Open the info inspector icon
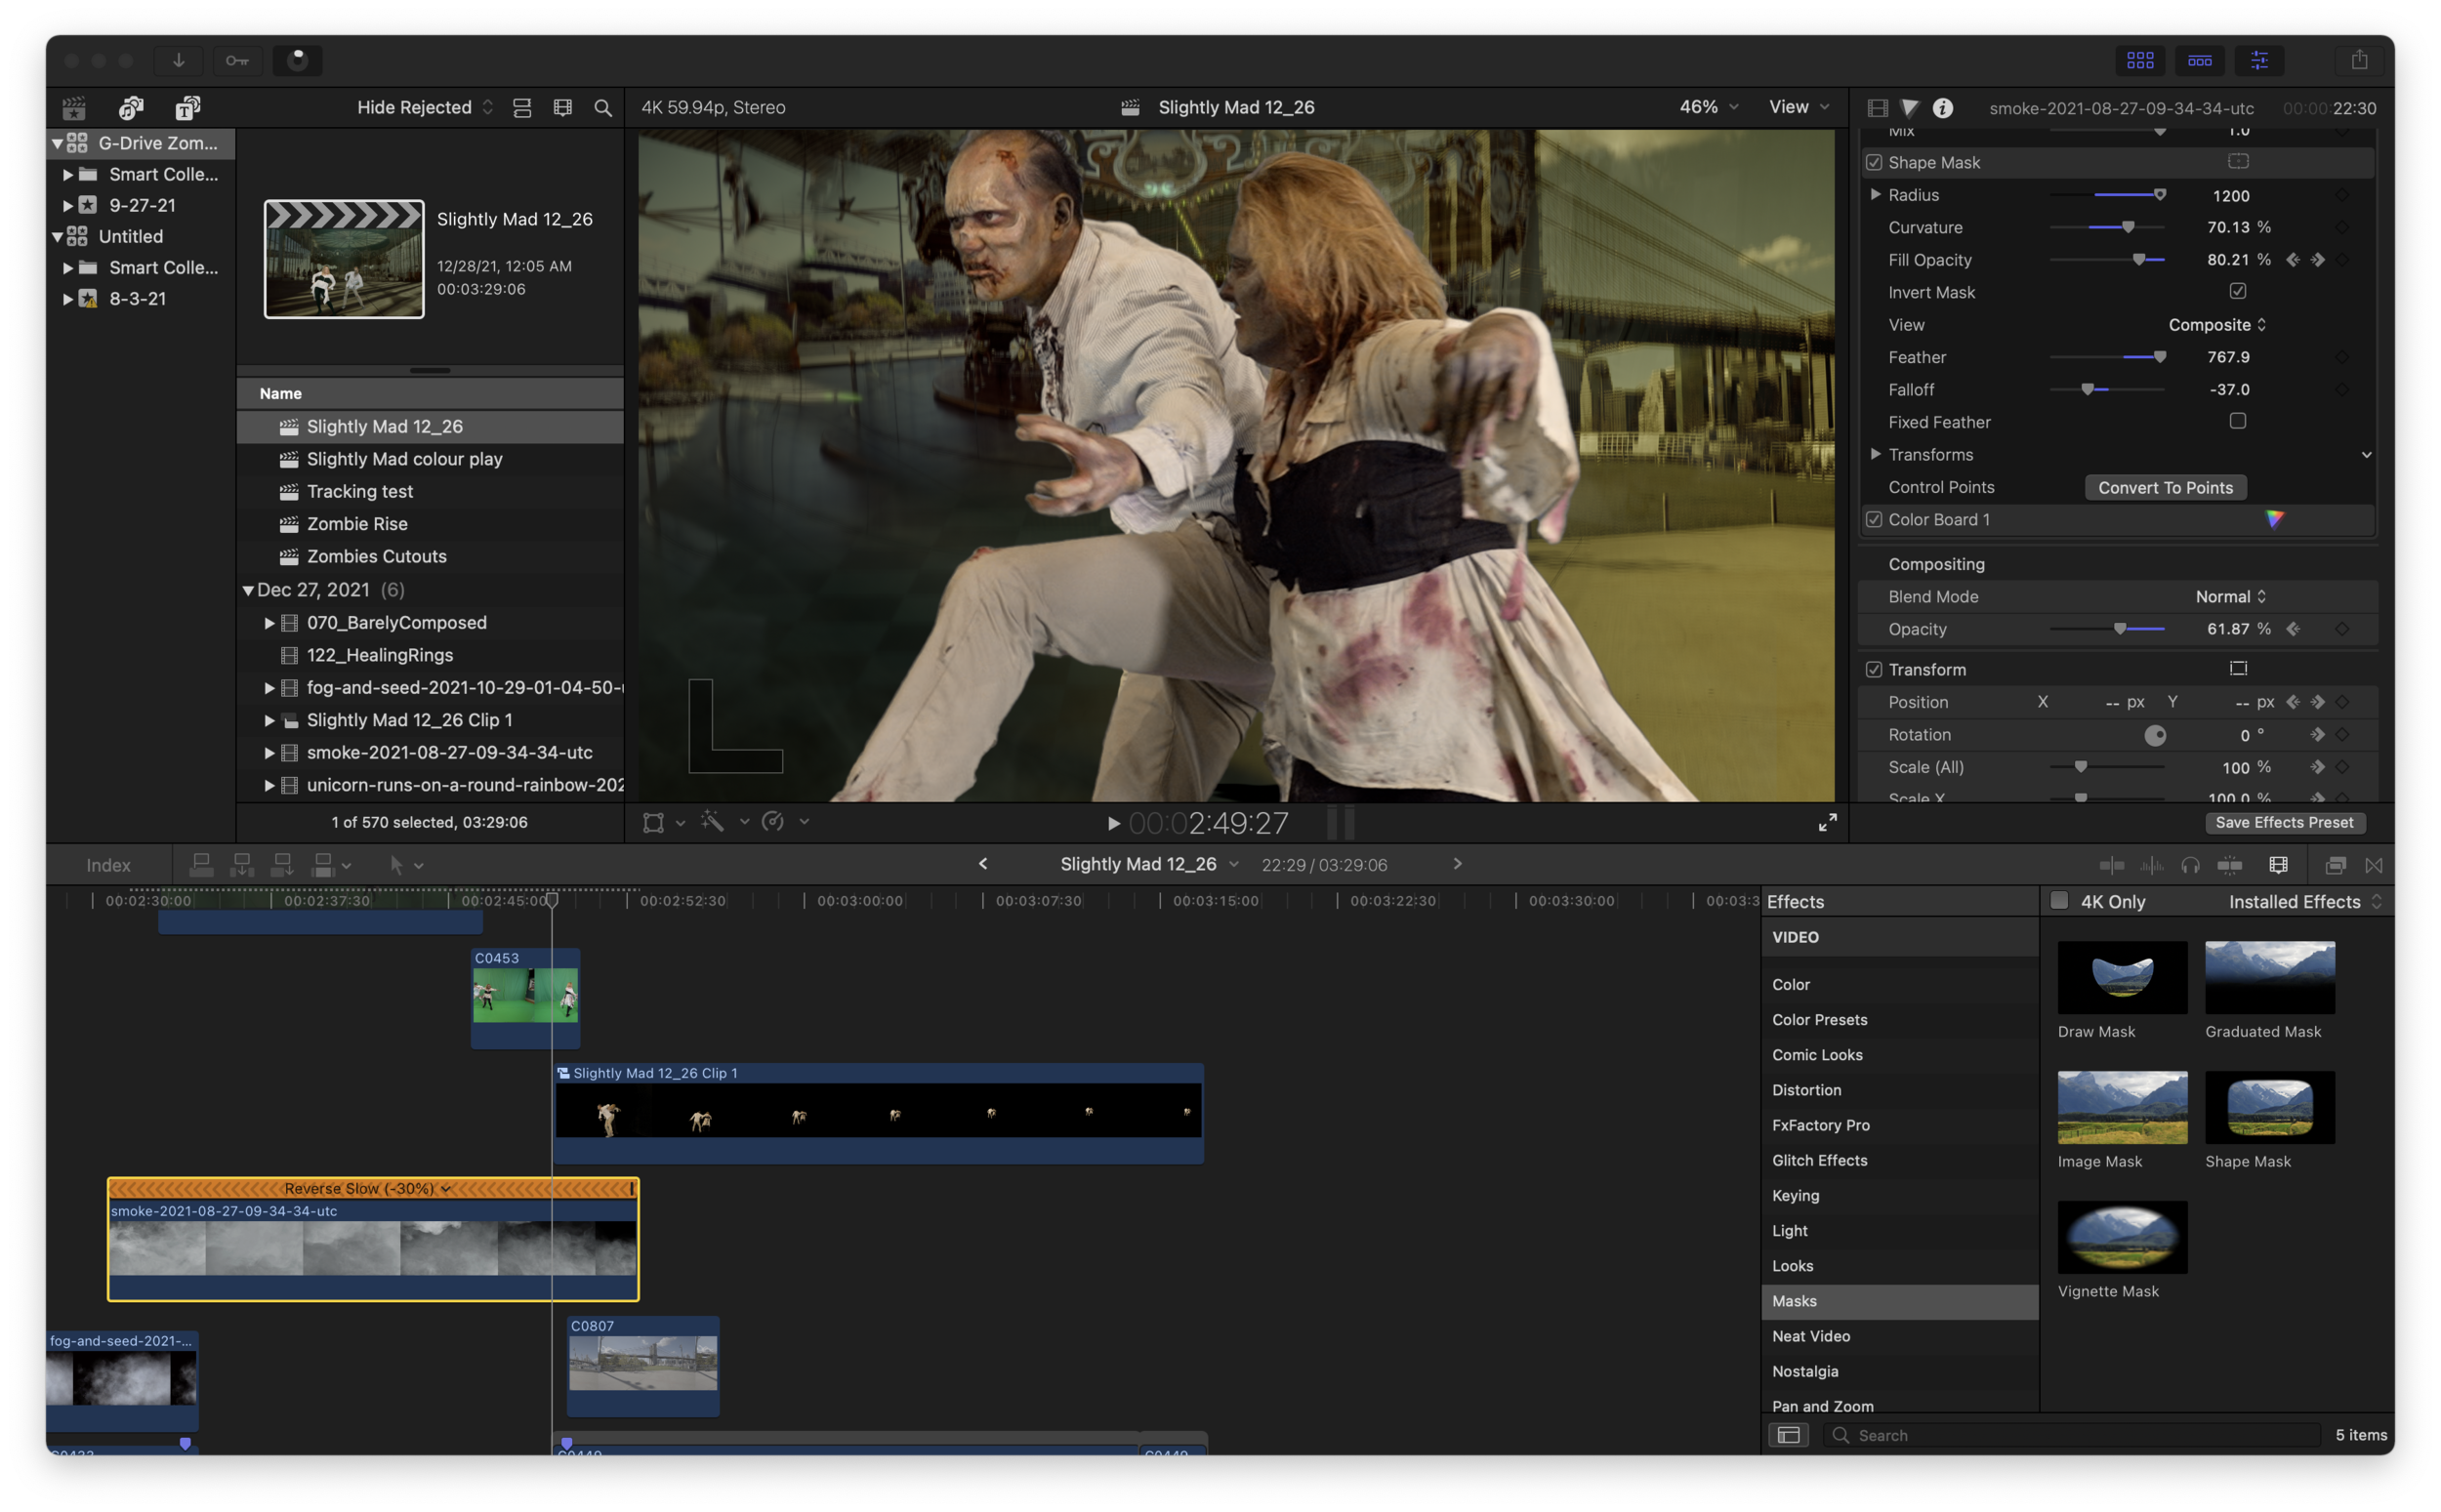Screen dimensions: 2441x1512 (x=1943, y=107)
